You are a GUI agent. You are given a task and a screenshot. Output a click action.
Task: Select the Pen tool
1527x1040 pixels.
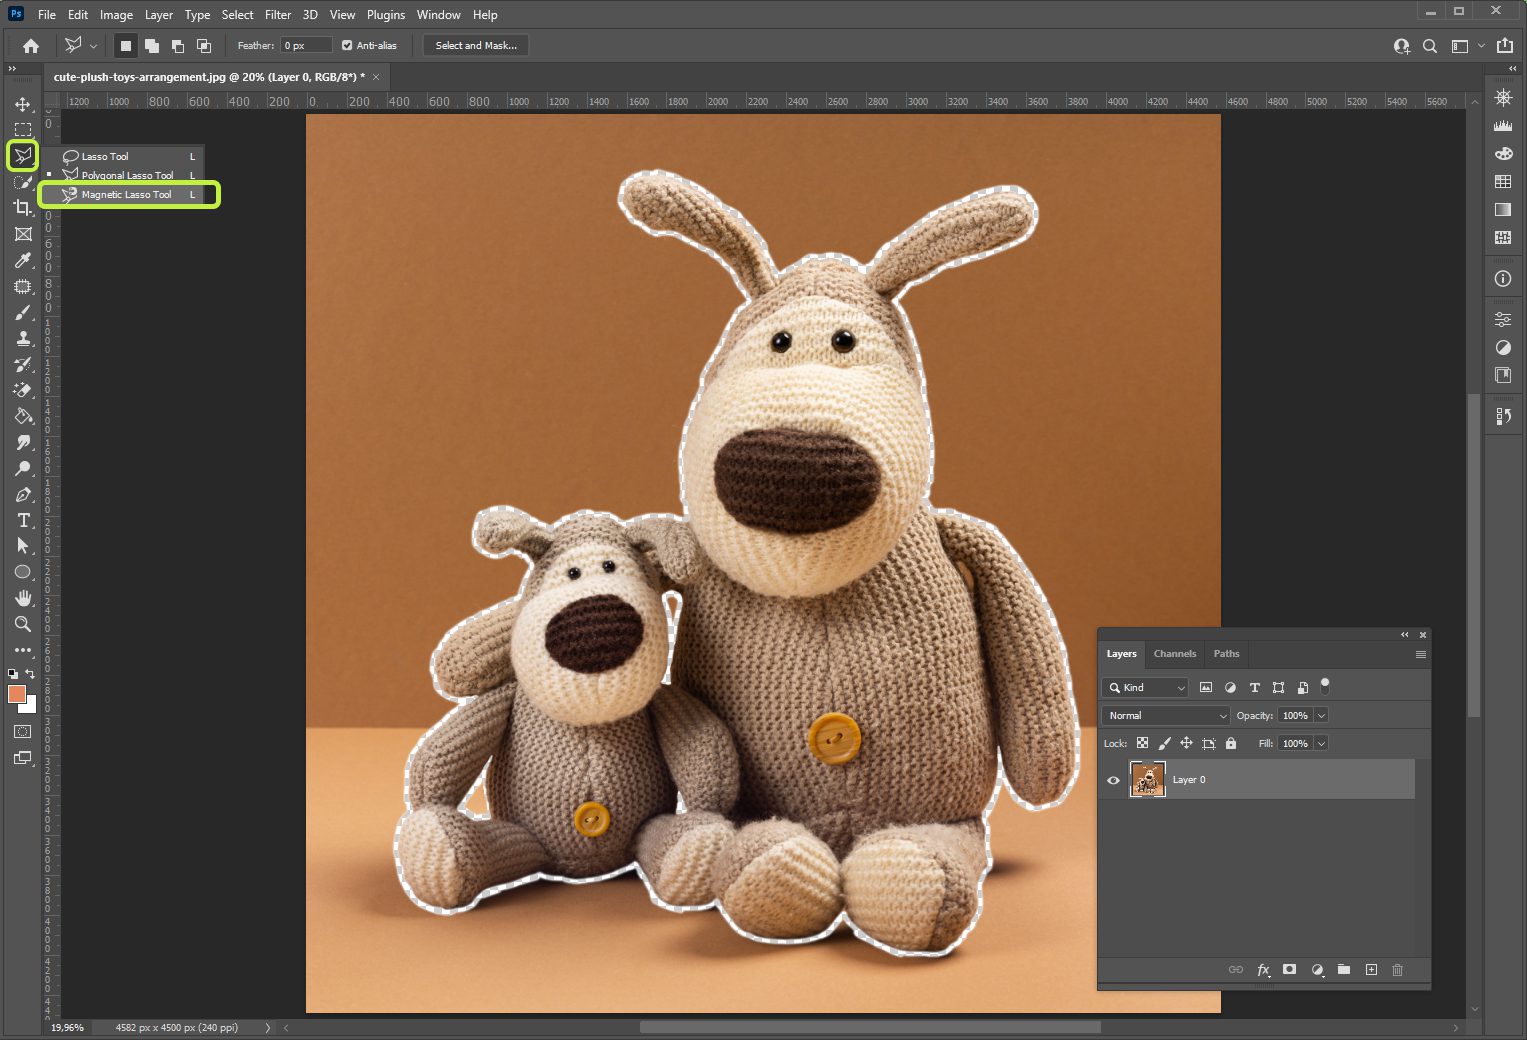click(23, 495)
